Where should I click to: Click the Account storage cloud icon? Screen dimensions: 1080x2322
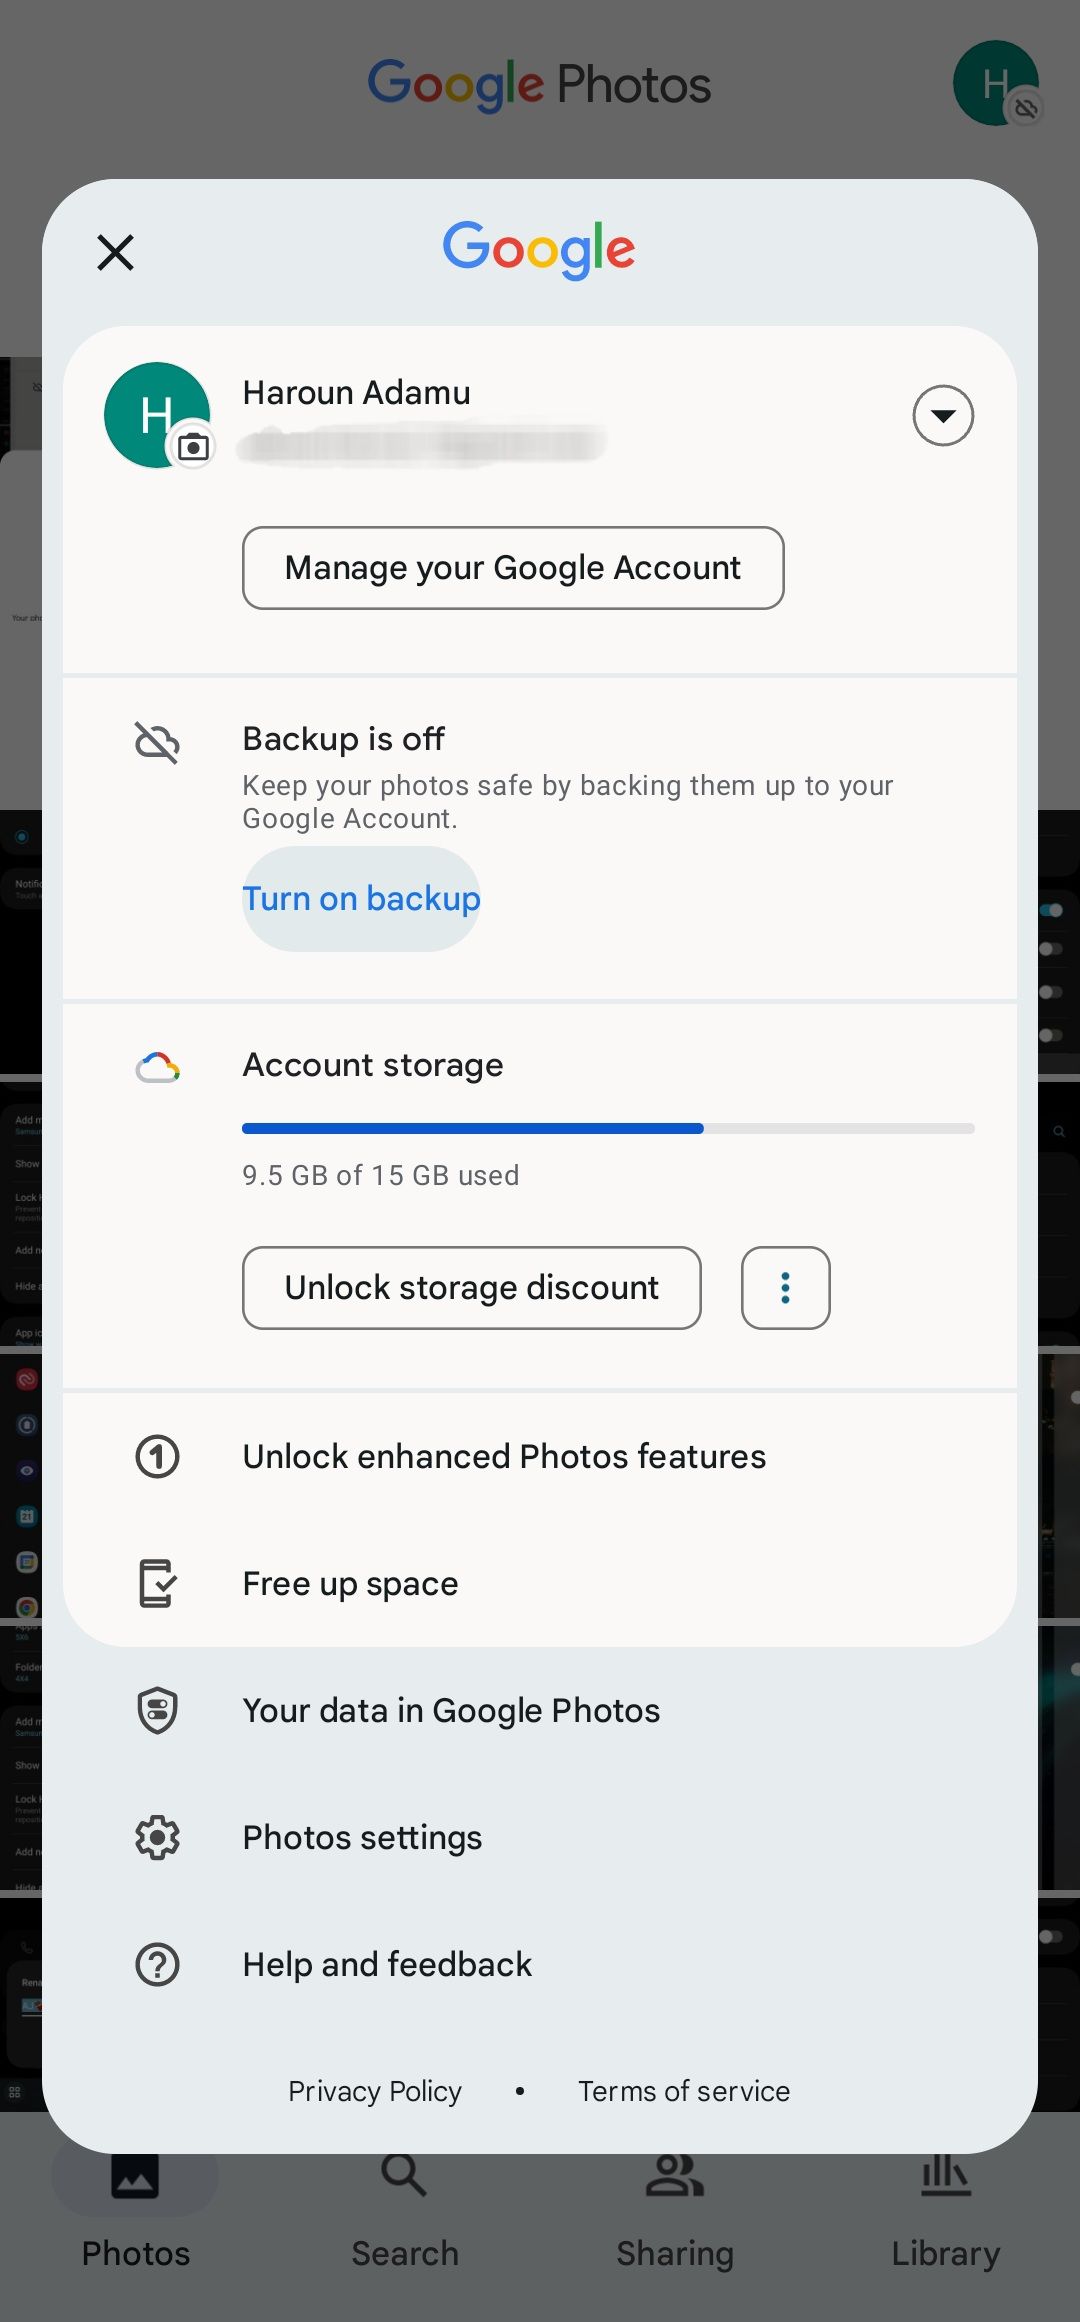point(157,1066)
